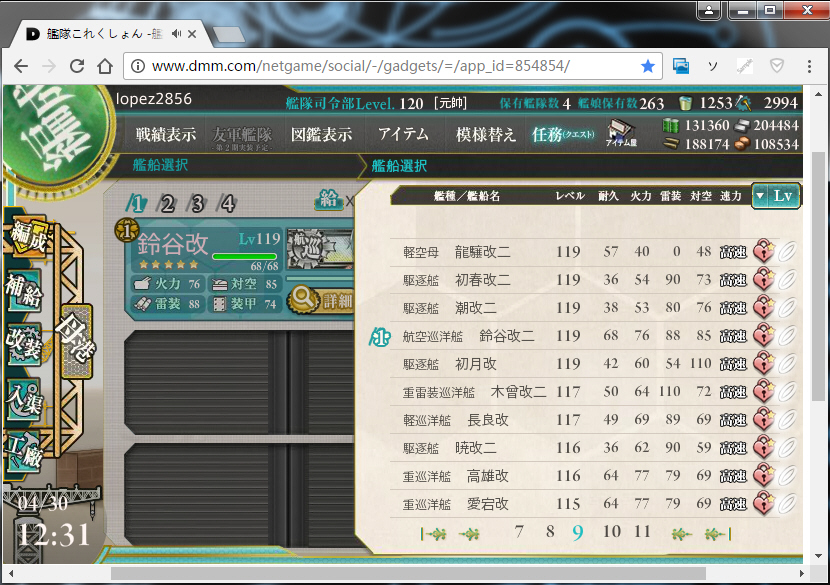Click the site information icon
Image resolution: width=830 pixels, height=585 pixels.
pyautogui.click(x=138, y=66)
